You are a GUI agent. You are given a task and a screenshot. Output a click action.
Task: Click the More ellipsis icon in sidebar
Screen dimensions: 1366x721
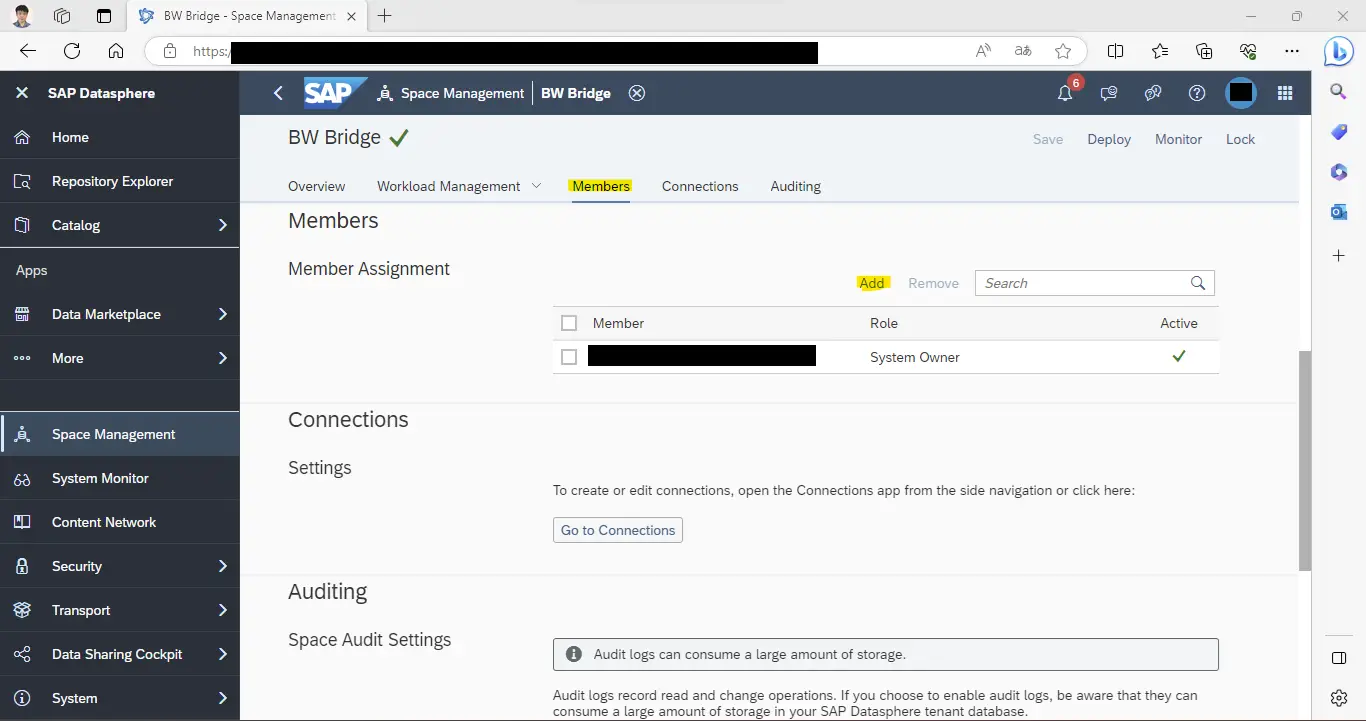22,358
